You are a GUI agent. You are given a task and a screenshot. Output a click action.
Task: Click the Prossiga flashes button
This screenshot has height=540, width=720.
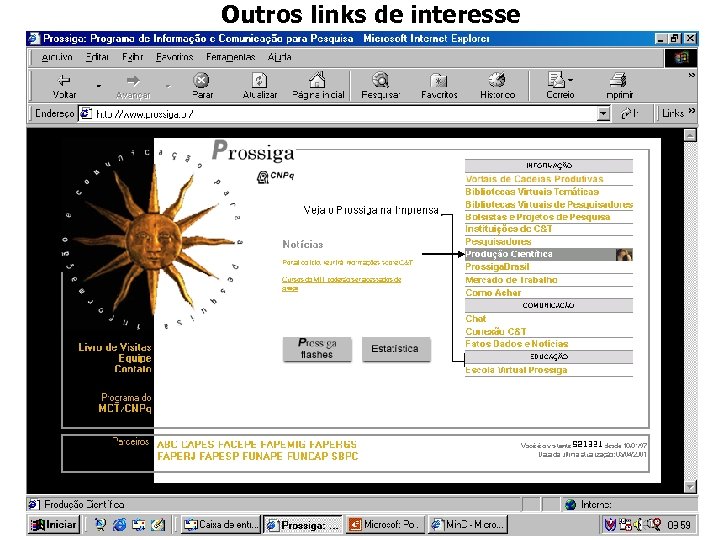click(317, 349)
